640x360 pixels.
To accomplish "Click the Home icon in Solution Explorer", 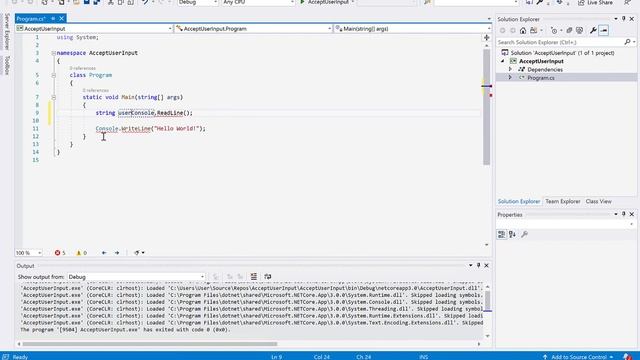I will (x=523, y=31).
